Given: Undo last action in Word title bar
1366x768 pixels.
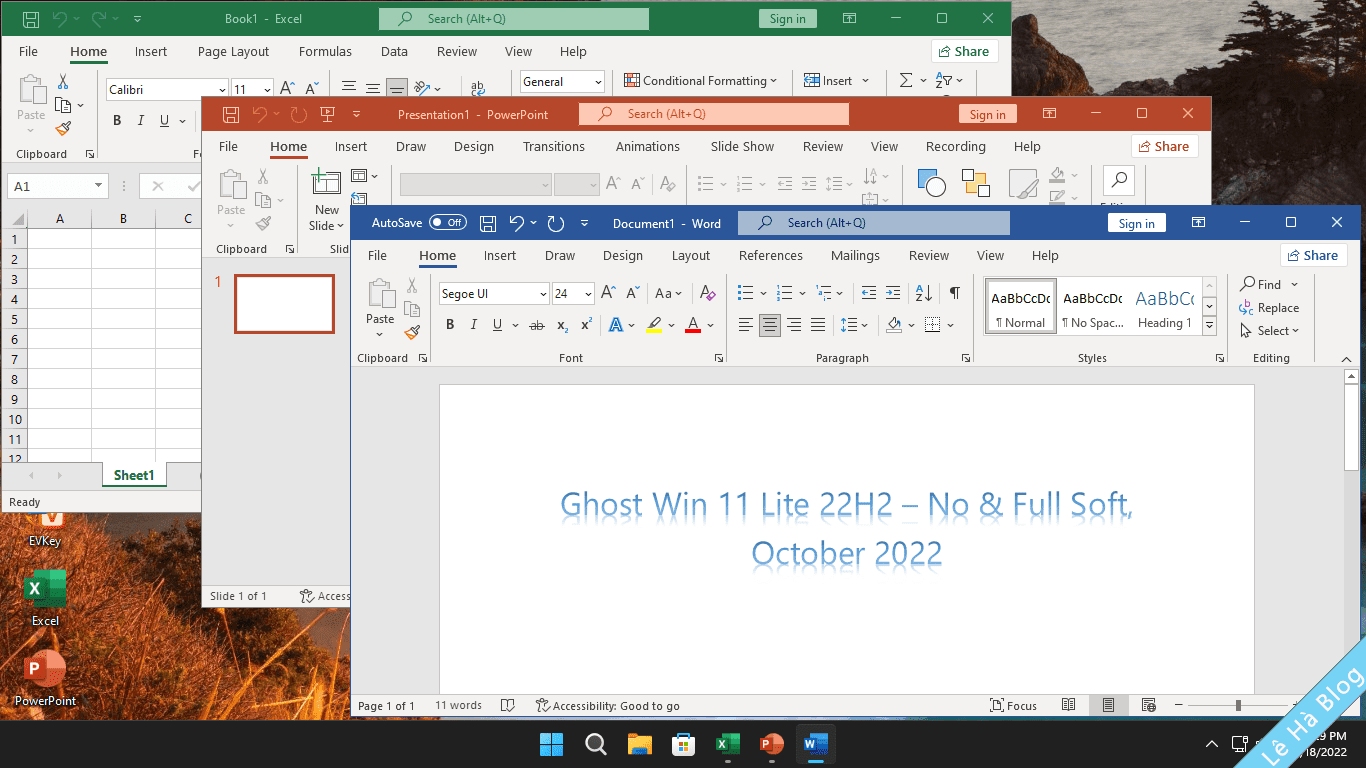Looking at the screenshot, I should tap(516, 223).
